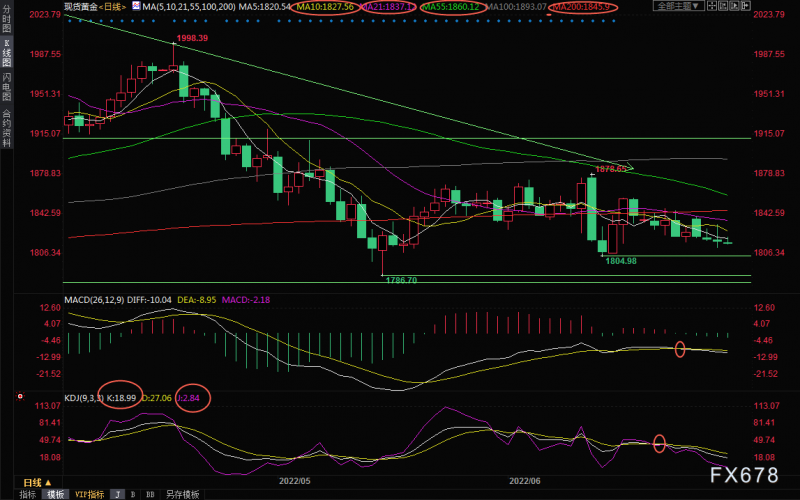Toggle the BB template button
The width and height of the screenshot is (800, 500).
click(x=150, y=494)
